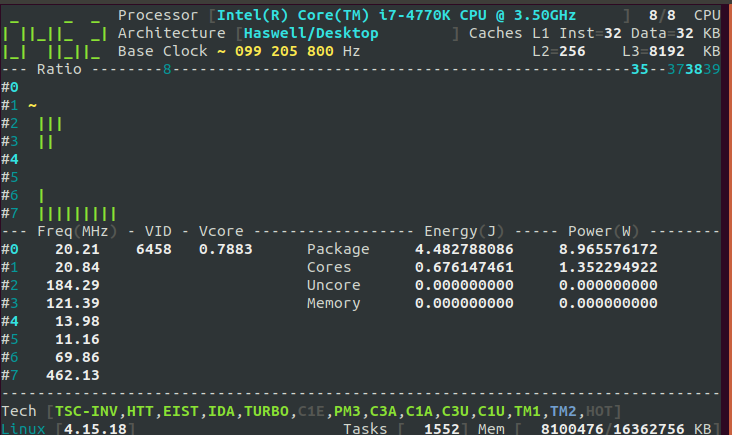Image resolution: width=732 pixels, height=435 pixels.
Task: Click the Cores energy value 0.676147461
Action: 464,267
